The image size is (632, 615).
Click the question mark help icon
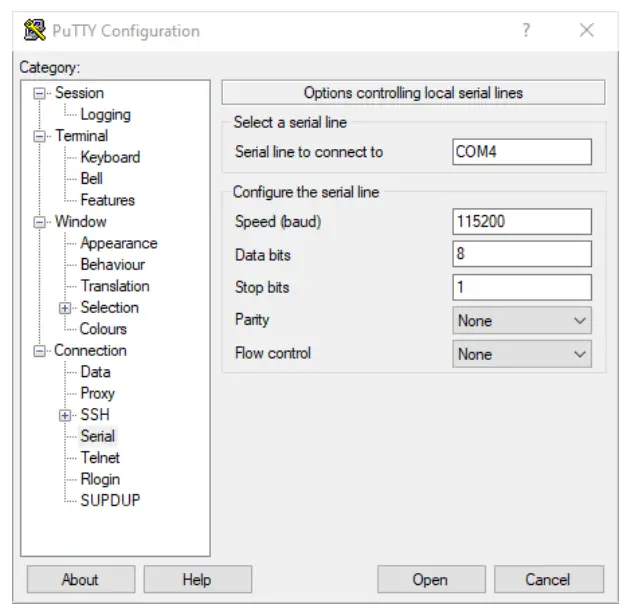pyautogui.click(x=526, y=30)
